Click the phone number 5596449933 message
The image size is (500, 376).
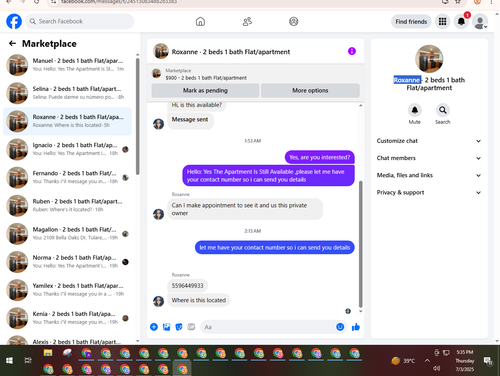187,286
